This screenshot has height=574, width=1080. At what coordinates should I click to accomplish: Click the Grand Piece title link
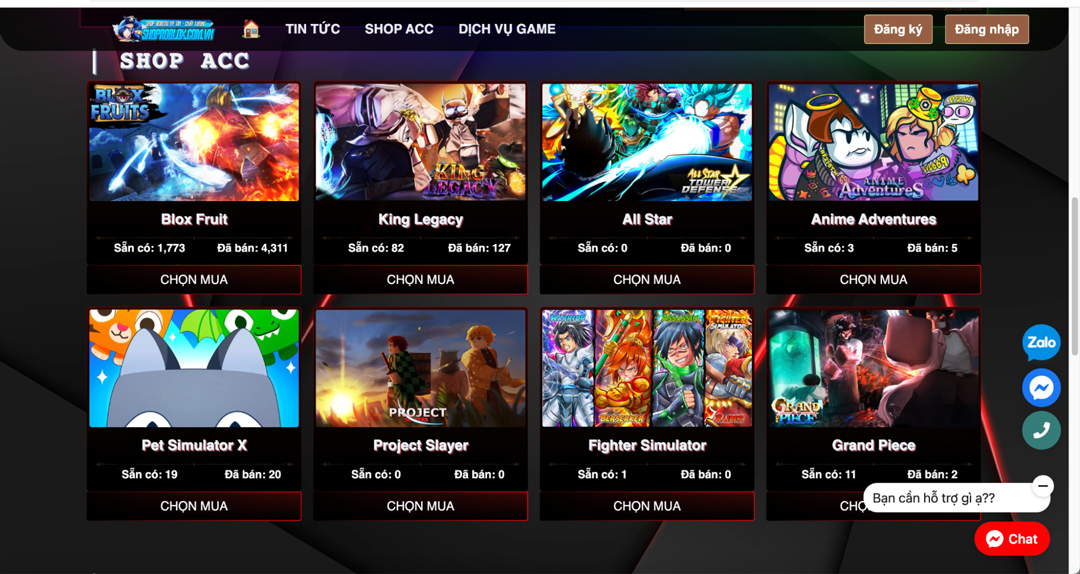tap(873, 446)
